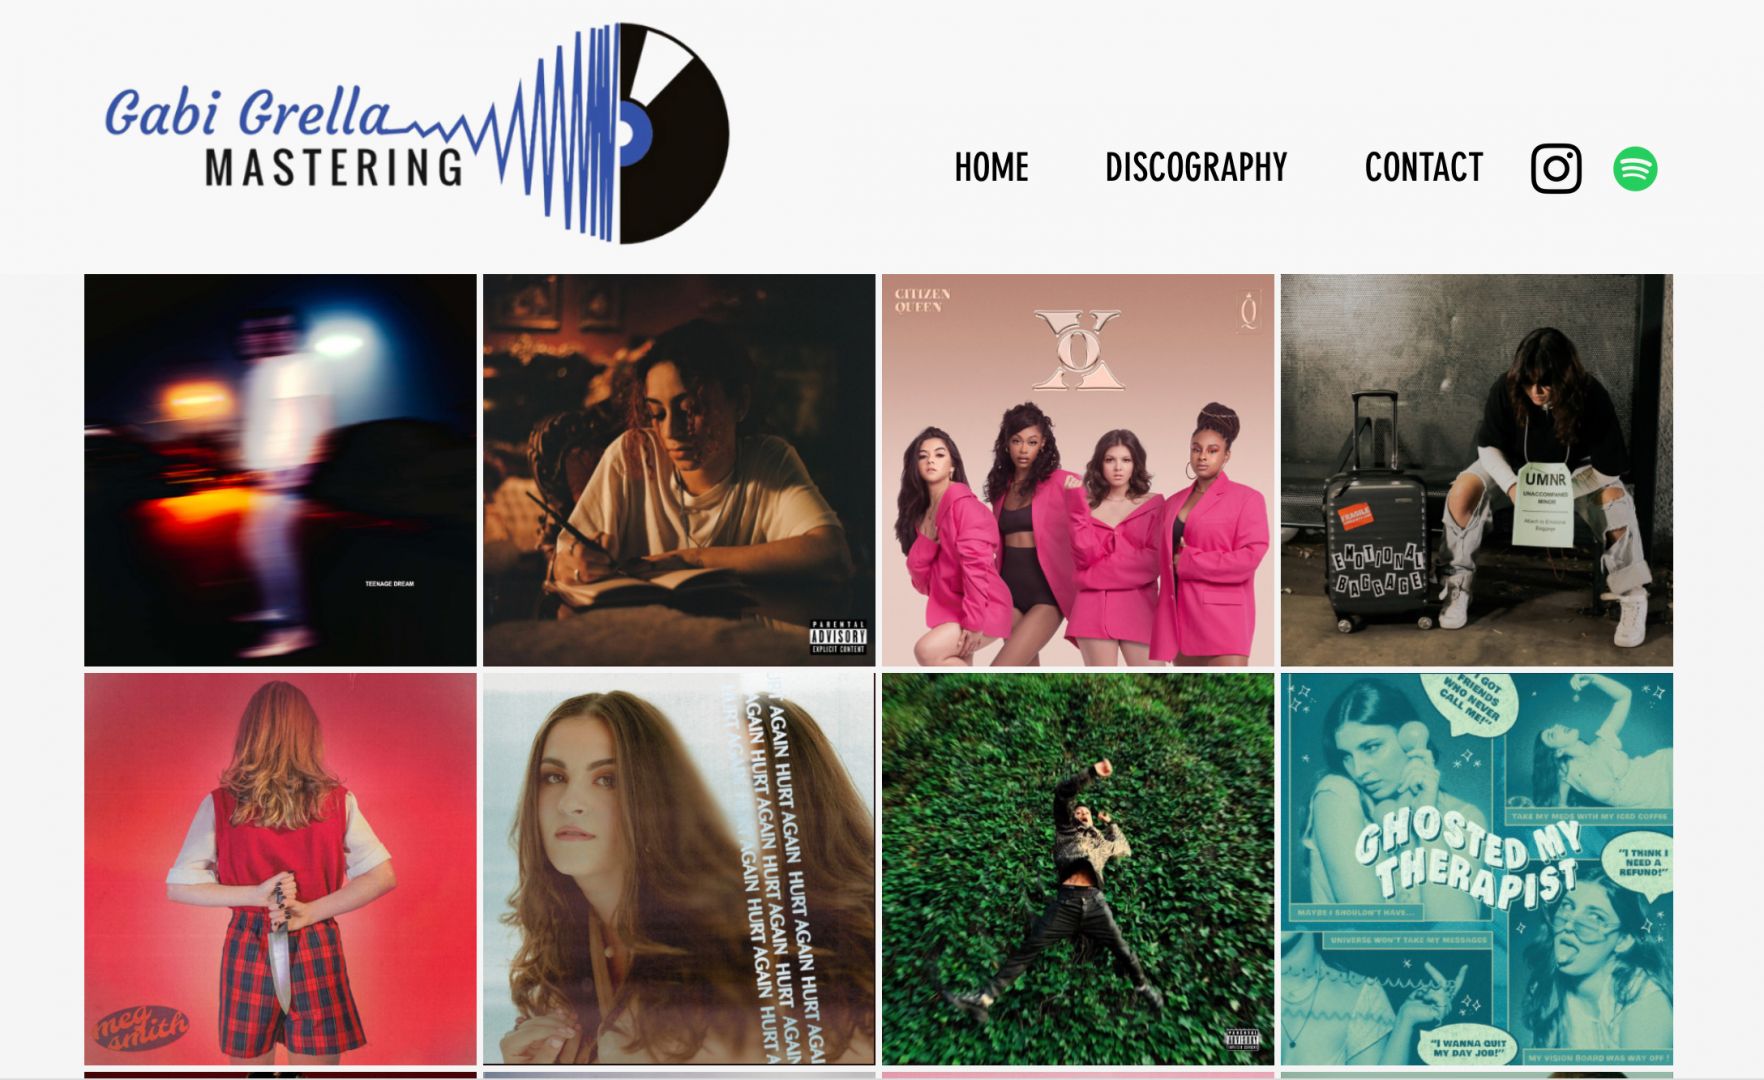Open the Spotify icon link
The height and width of the screenshot is (1080, 1764).
click(1635, 168)
